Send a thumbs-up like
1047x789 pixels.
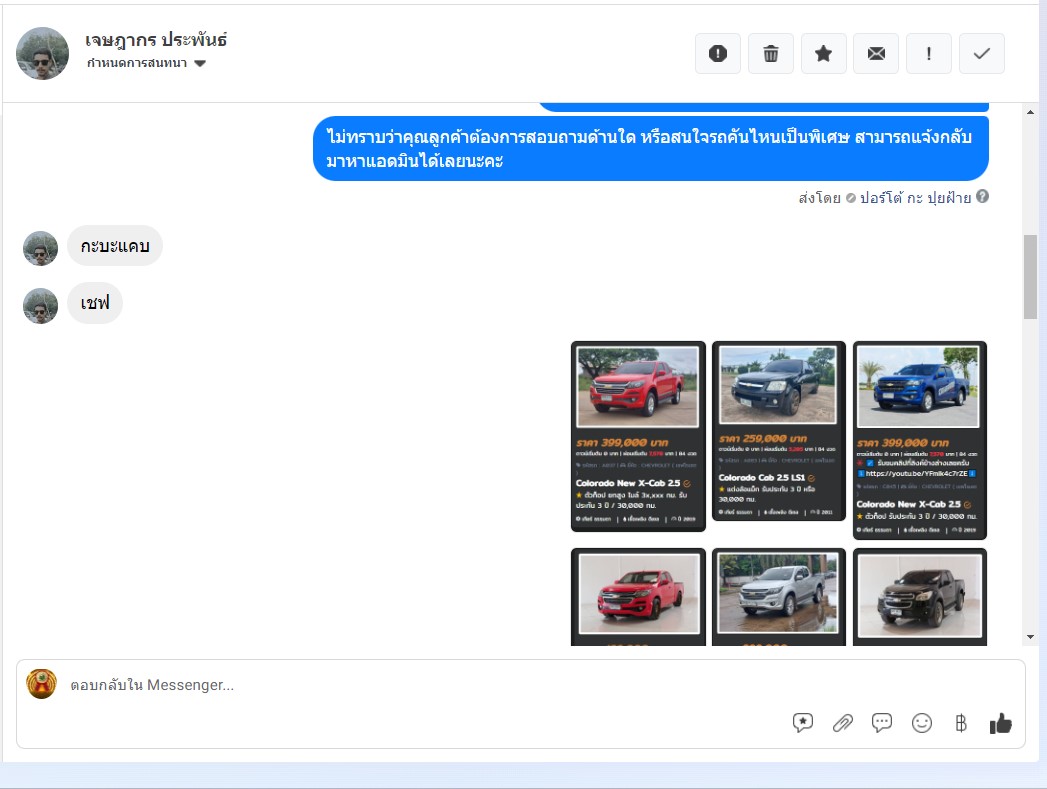pos(1000,723)
